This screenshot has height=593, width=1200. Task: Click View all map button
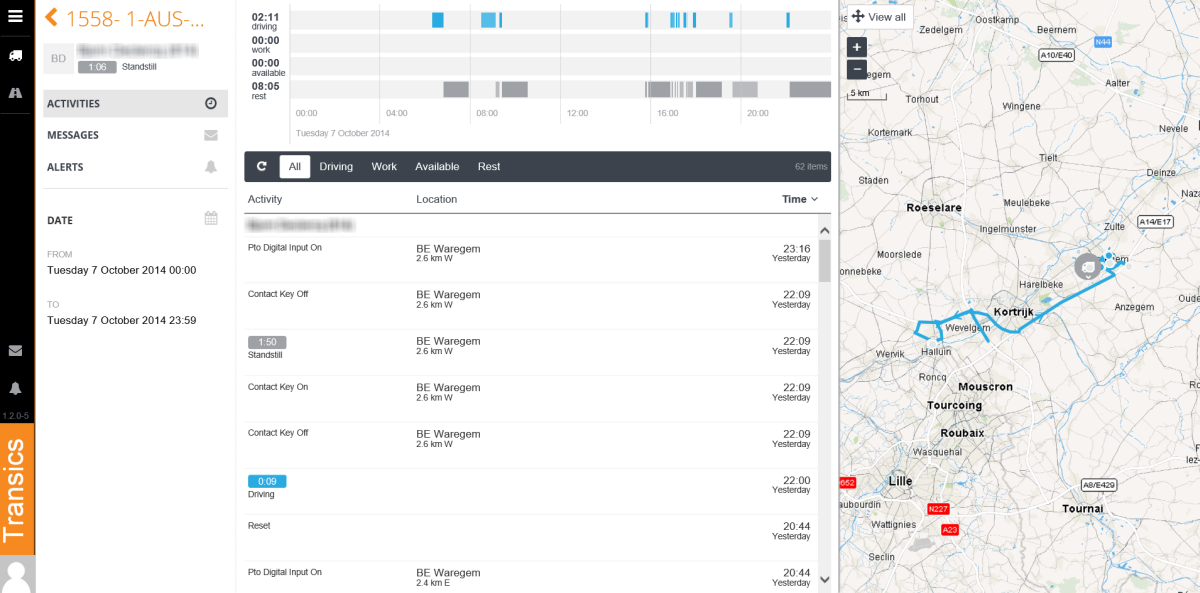tap(879, 17)
